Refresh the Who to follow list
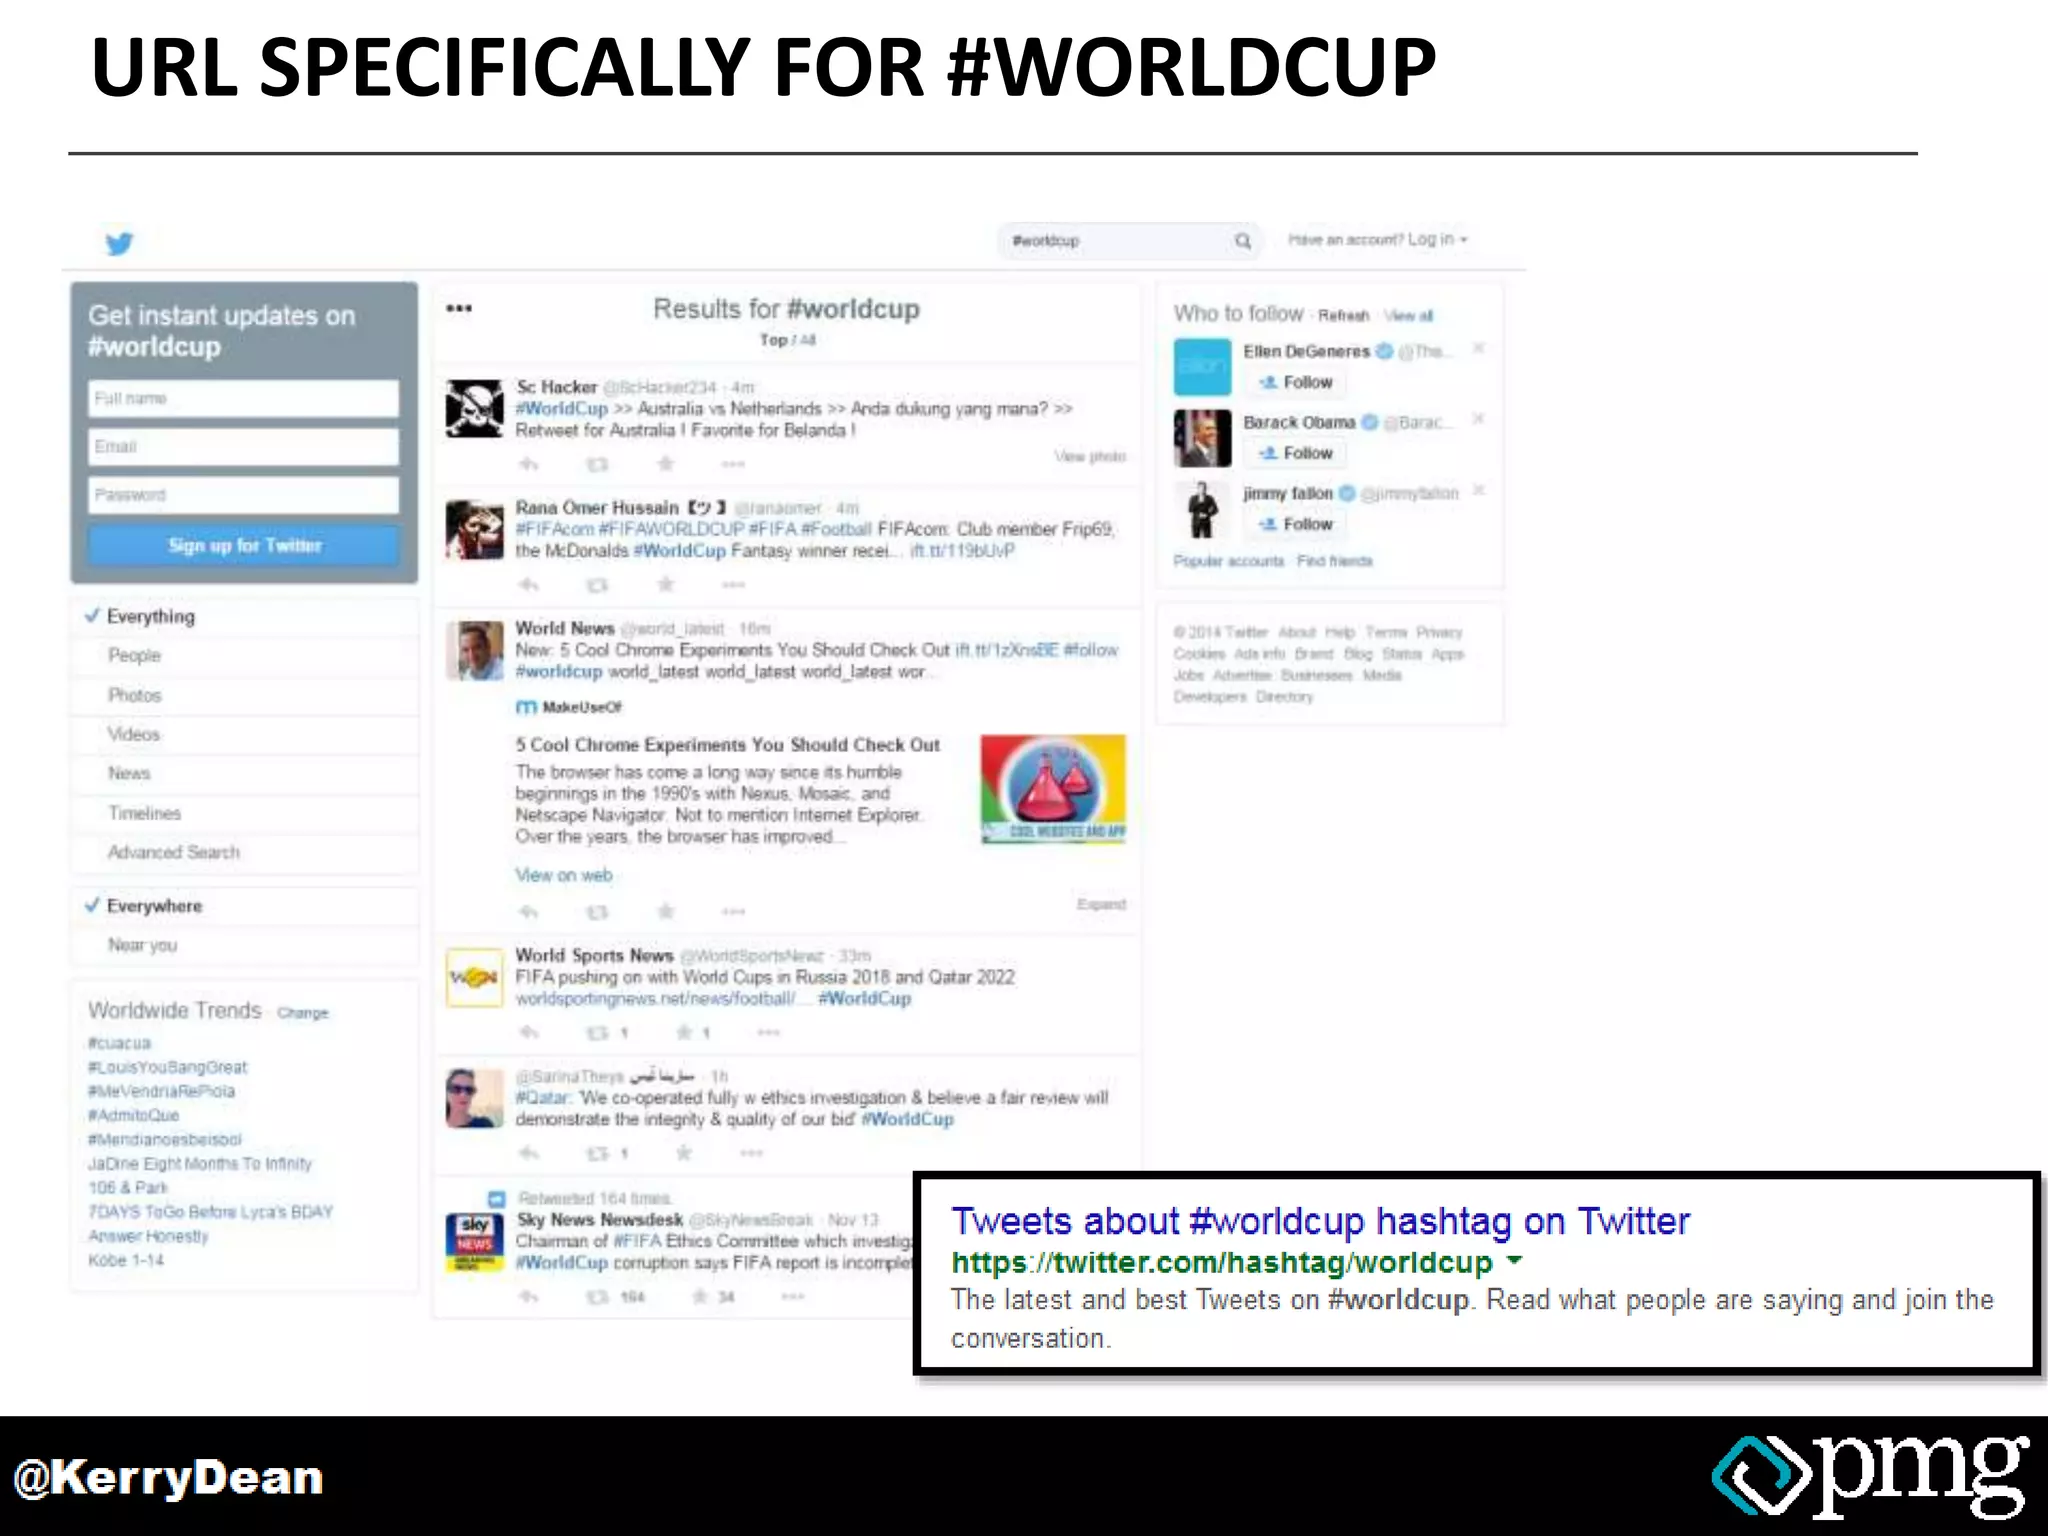The width and height of the screenshot is (2048, 1536). coord(1343,316)
